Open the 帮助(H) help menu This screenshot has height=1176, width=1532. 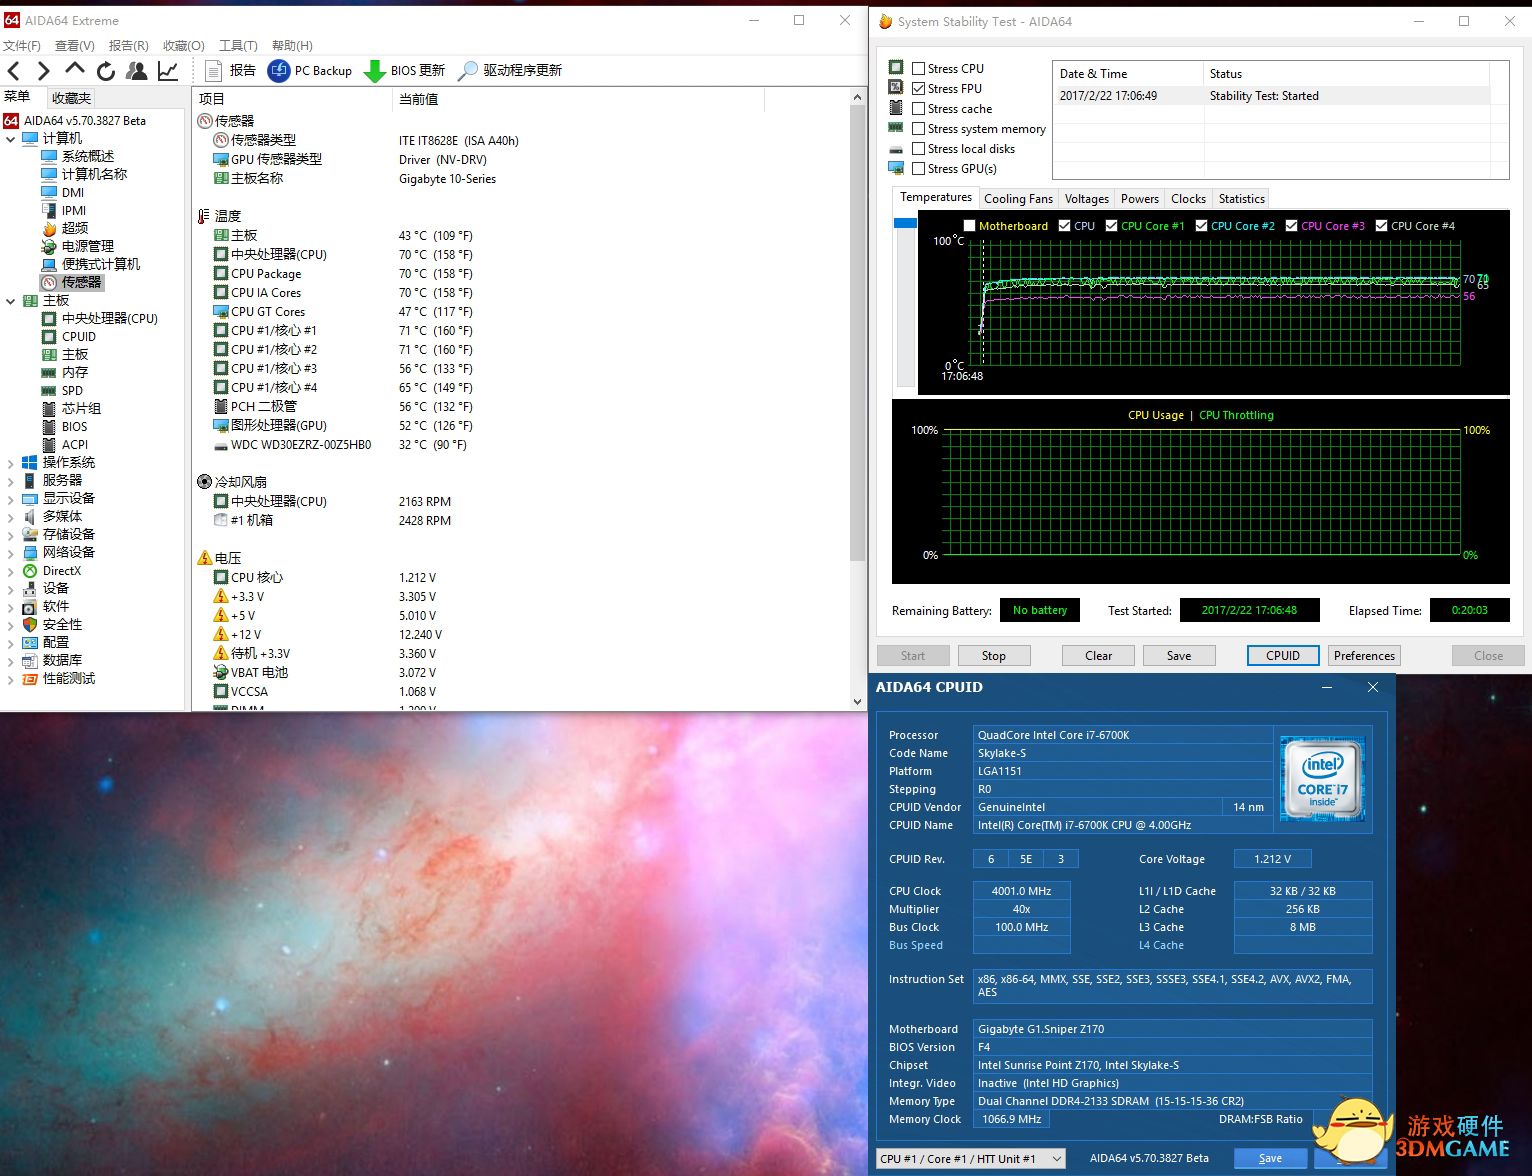292,45
